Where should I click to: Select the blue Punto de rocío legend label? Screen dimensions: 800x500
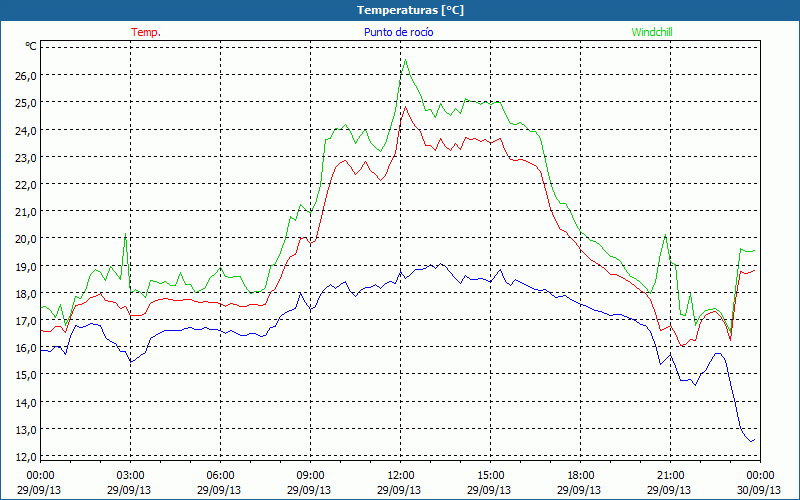[398, 32]
